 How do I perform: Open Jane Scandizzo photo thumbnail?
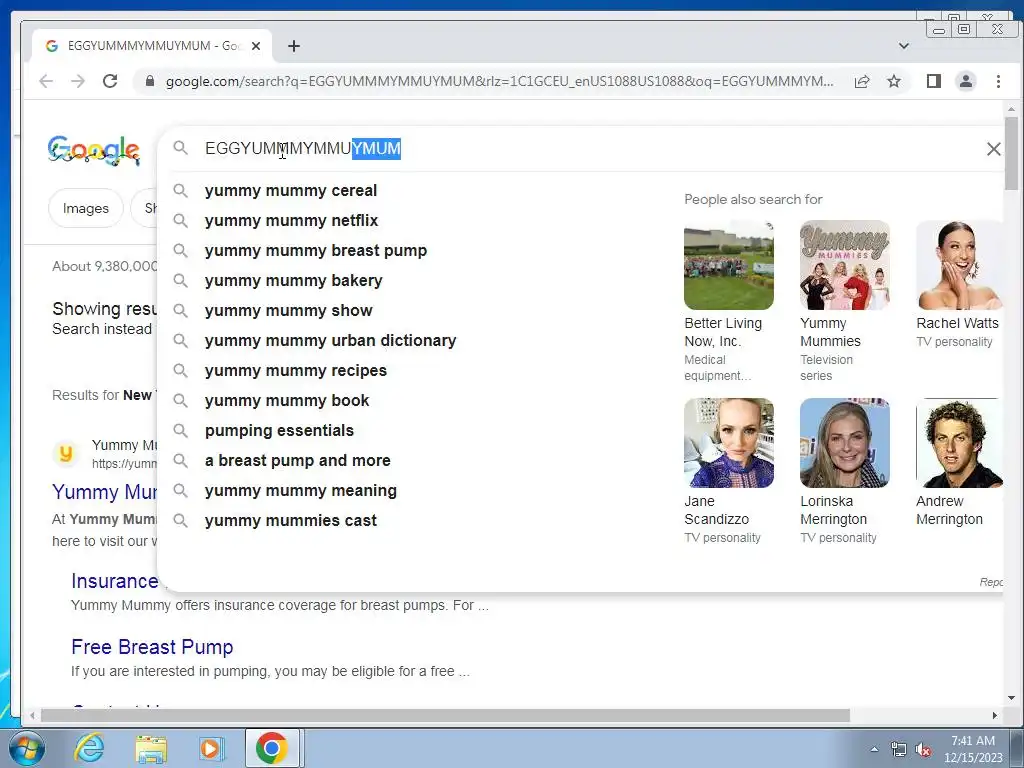click(x=729, y=443)
